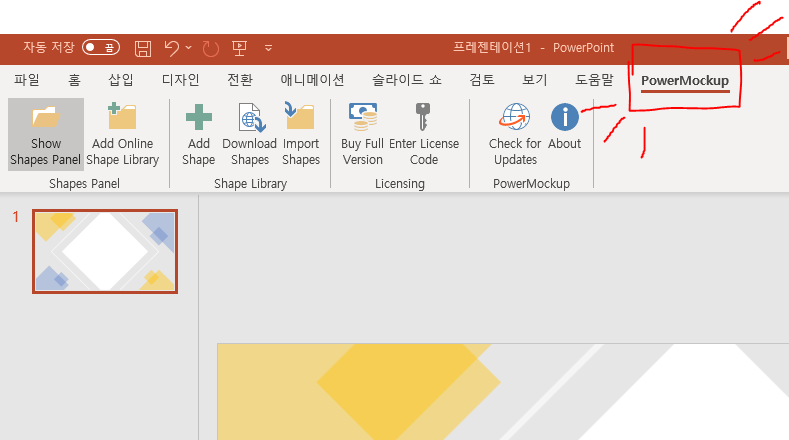789x440 pixels.
Task: Switch to the 삽입 tab
Action: pos(121,80)
